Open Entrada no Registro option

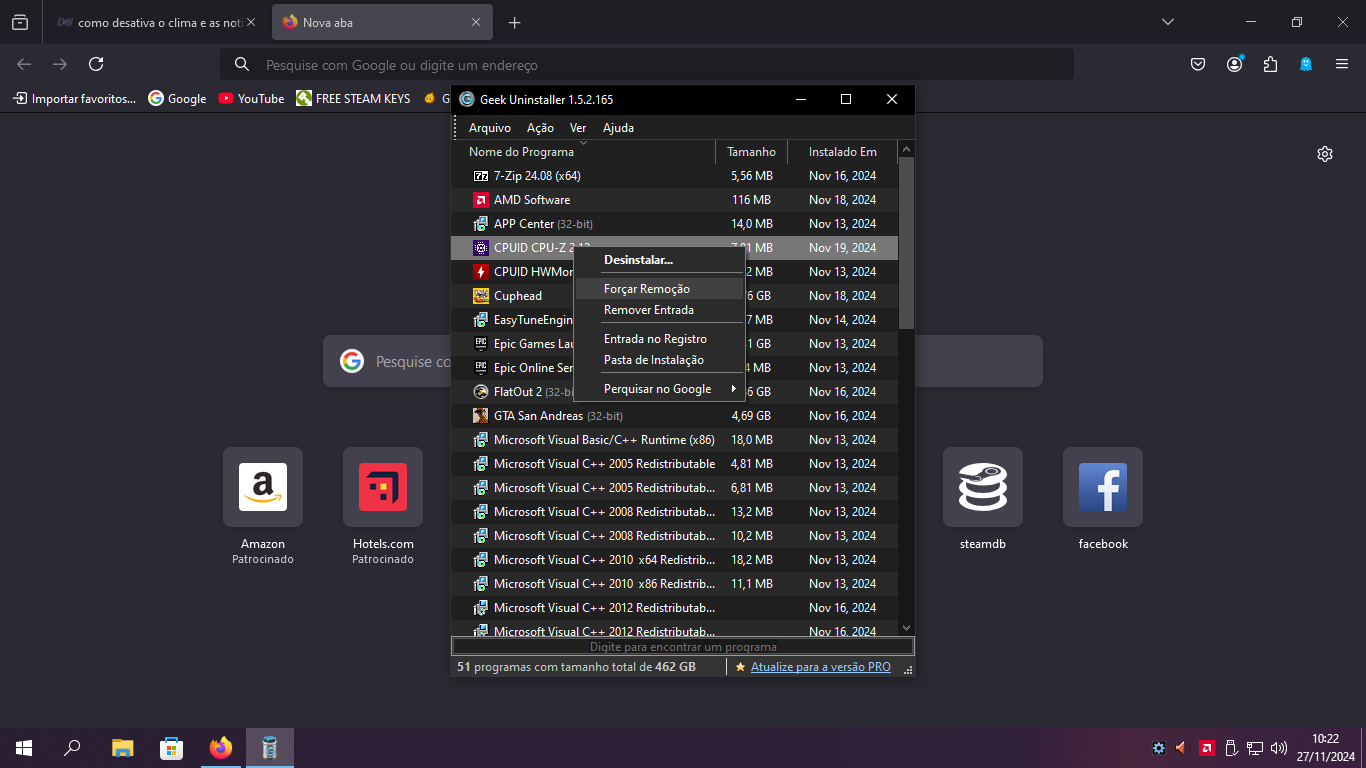pos(655,339)
